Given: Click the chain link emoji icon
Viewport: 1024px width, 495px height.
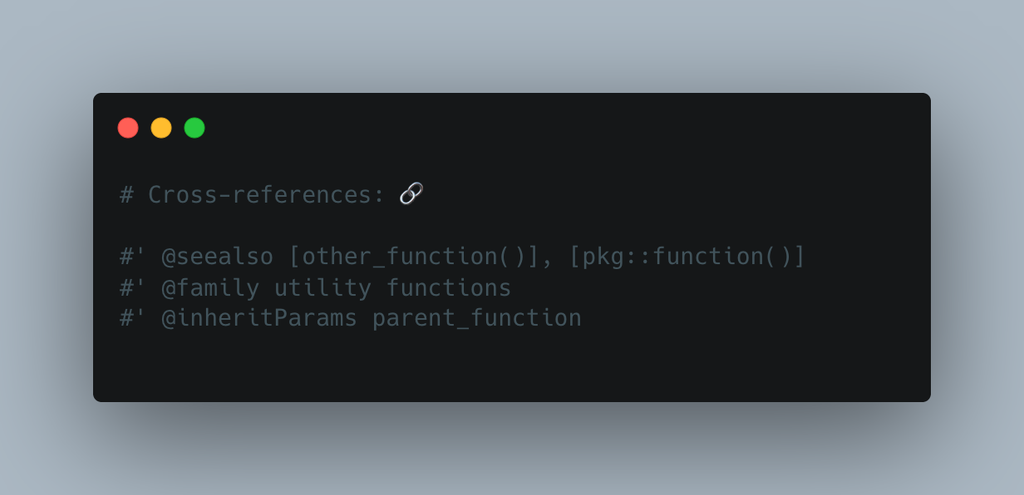Looking at the screenshot, I should [411, 194].
